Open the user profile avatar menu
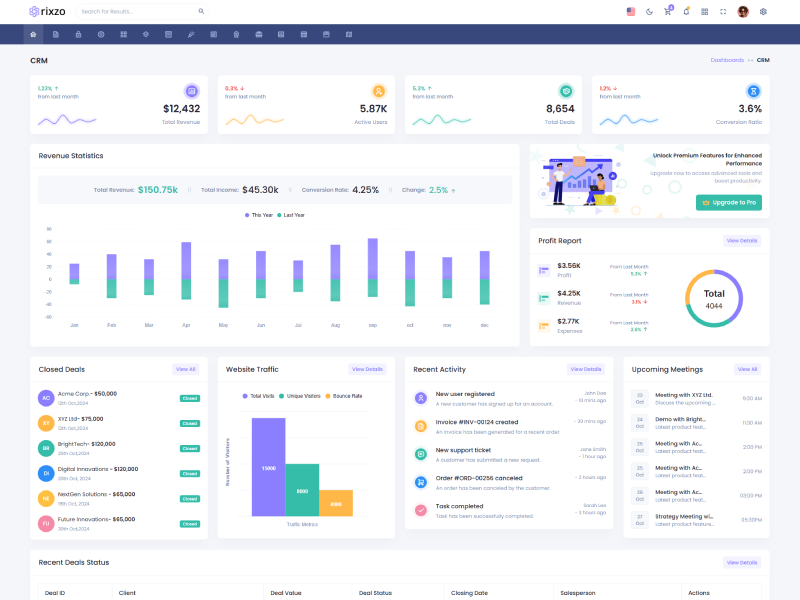This screenshot has height=600, width=800. point(743,12)
